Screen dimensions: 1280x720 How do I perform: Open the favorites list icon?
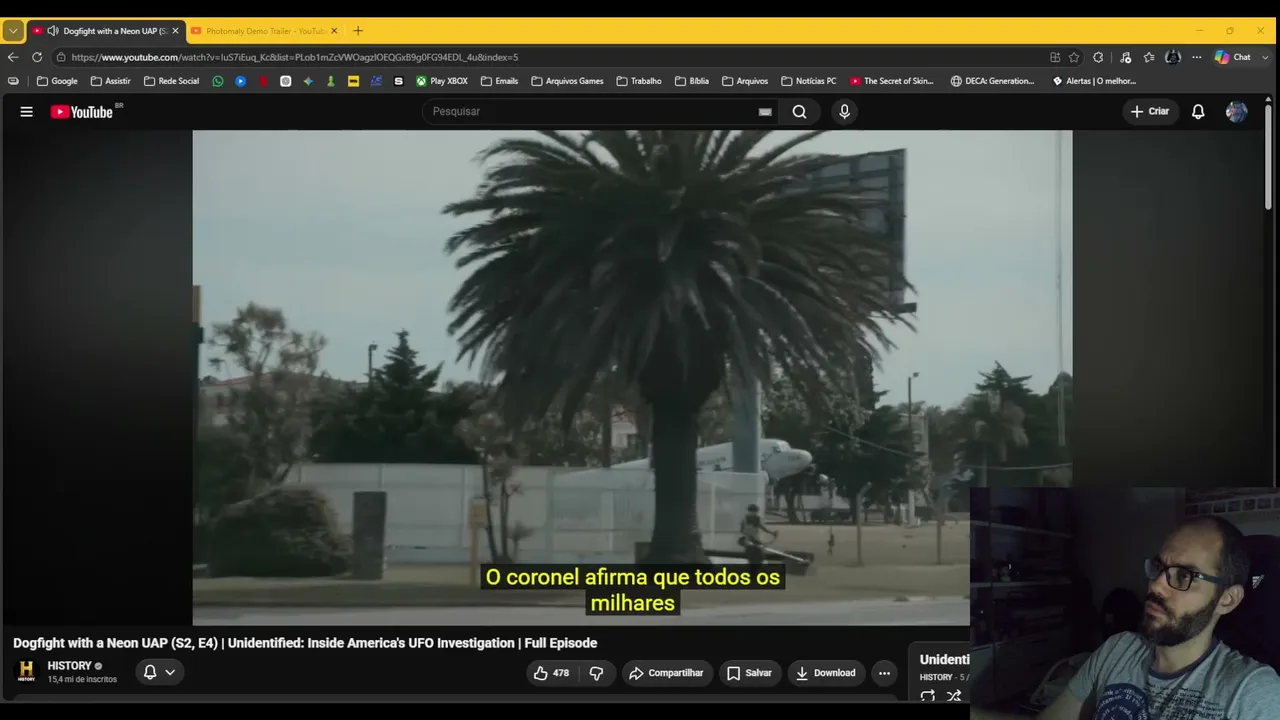pos(1149,57)
